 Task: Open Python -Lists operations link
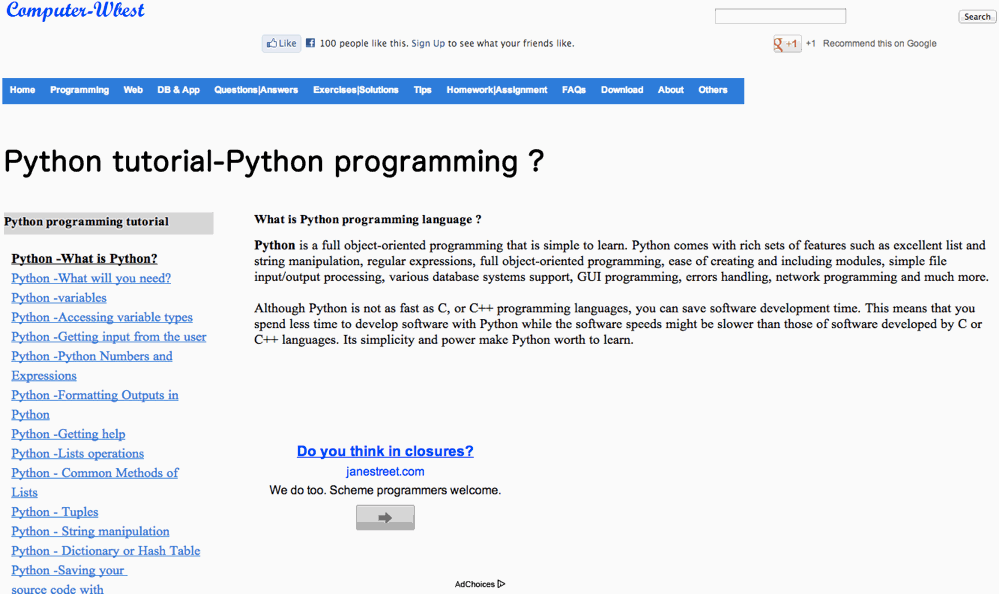pyautogui.click(x=78, y=454)
